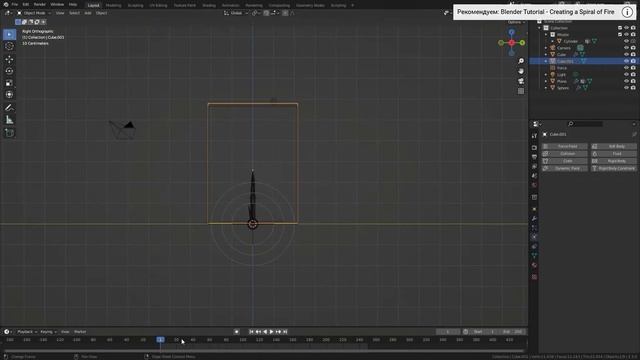Select the Scale tool

click(x=9, y=83)
